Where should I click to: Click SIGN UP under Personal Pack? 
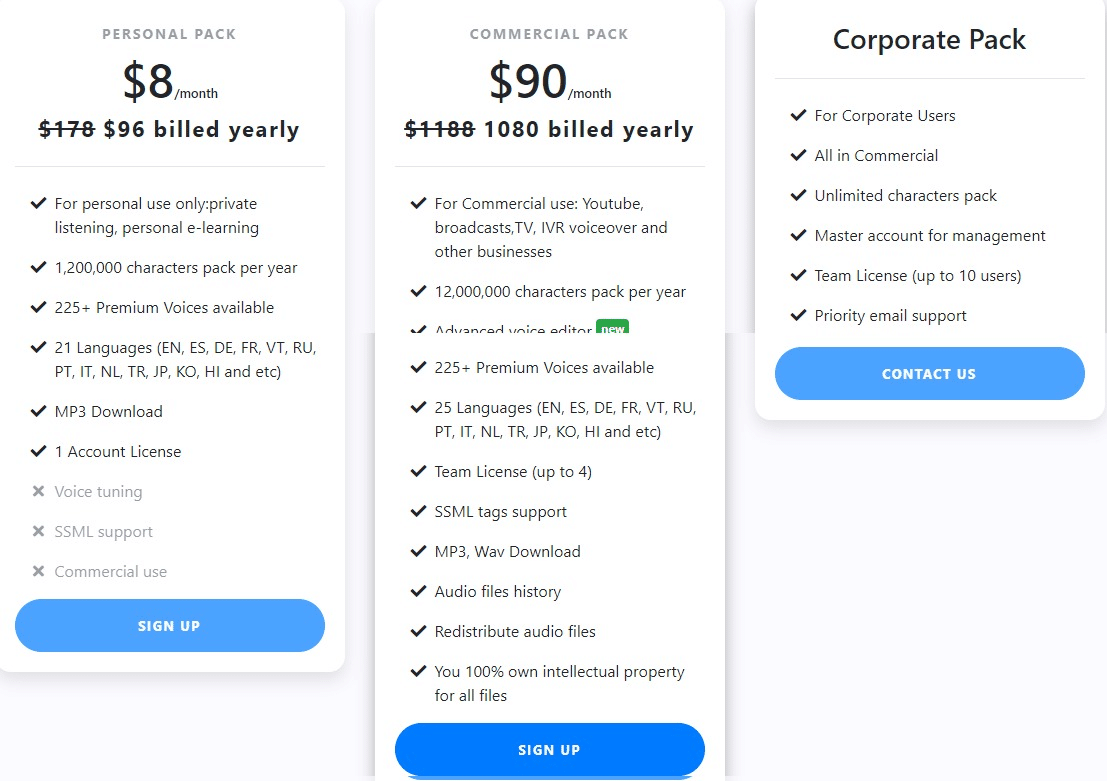(169, 625)
